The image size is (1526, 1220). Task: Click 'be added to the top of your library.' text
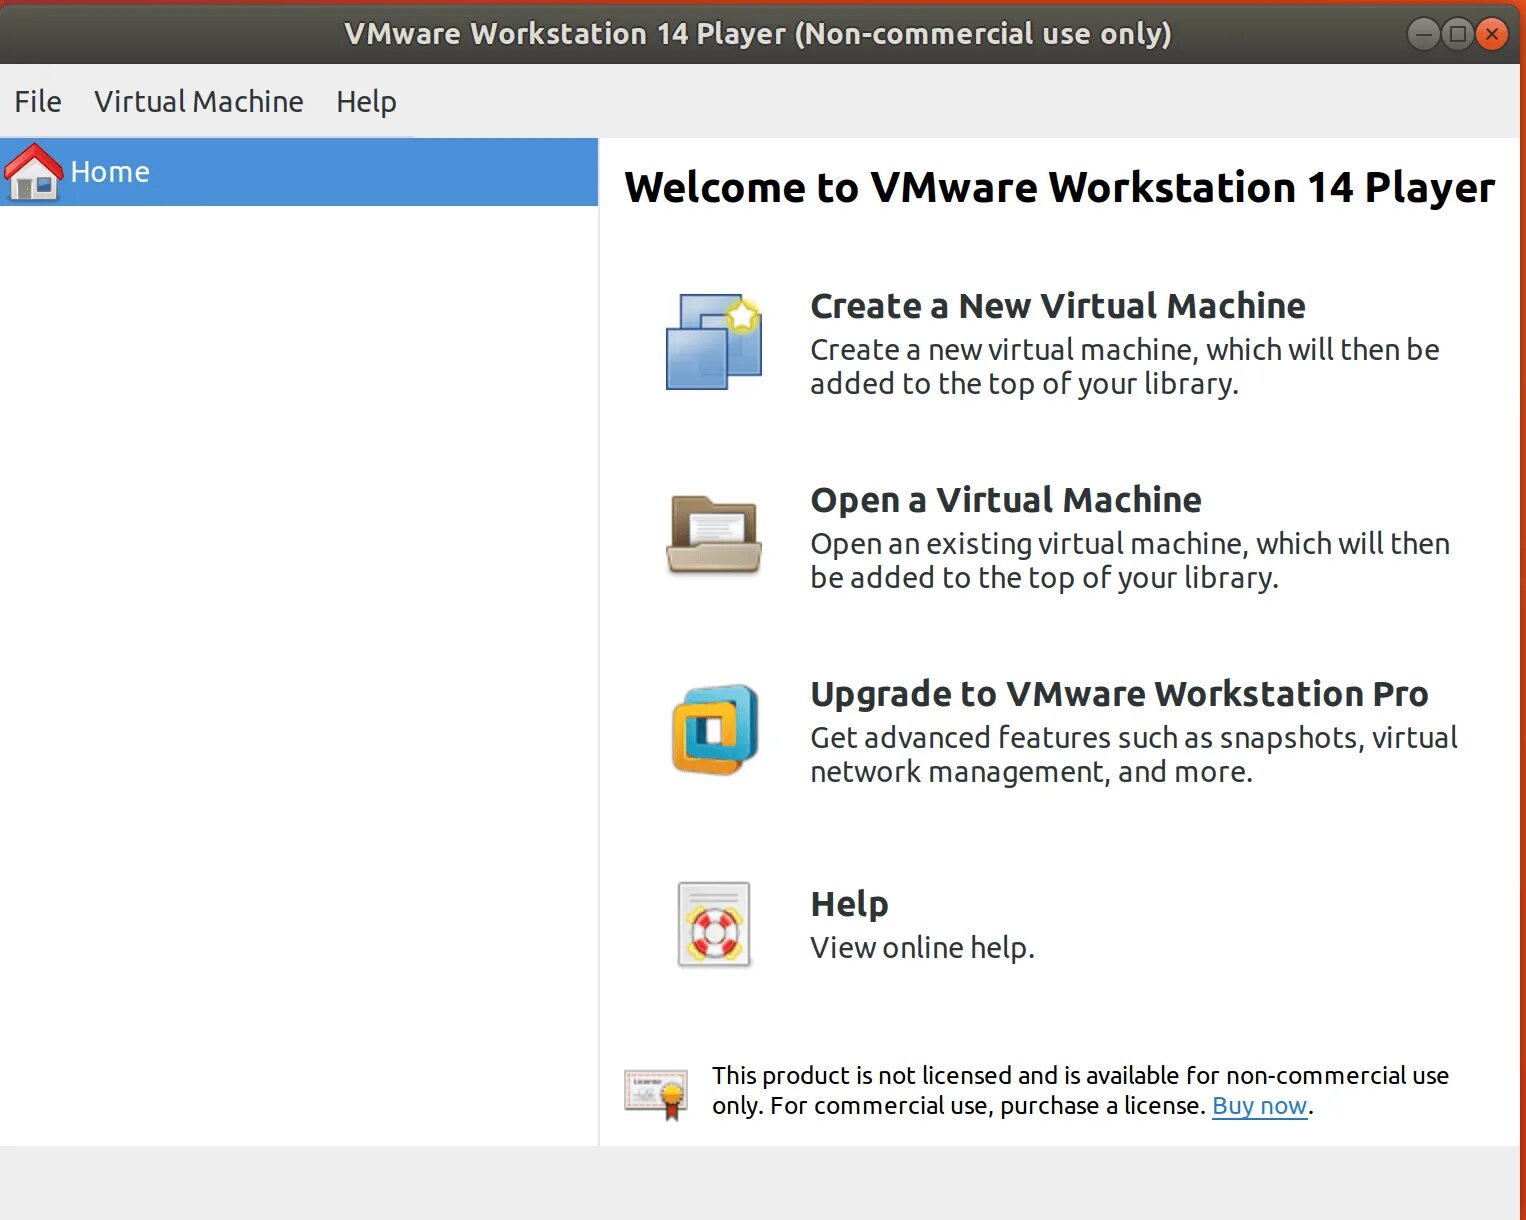point(1044,578)
